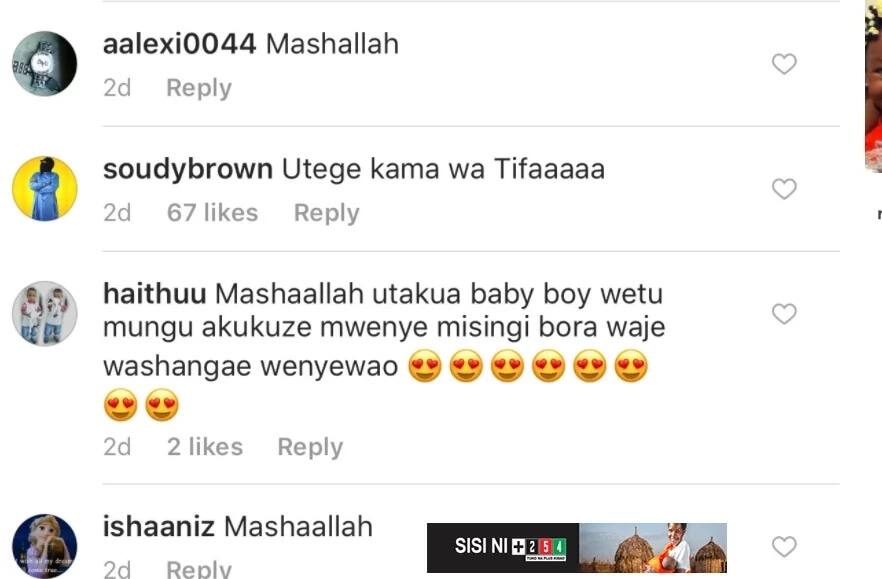Tap heart icon on haithuu's comment

784,313
